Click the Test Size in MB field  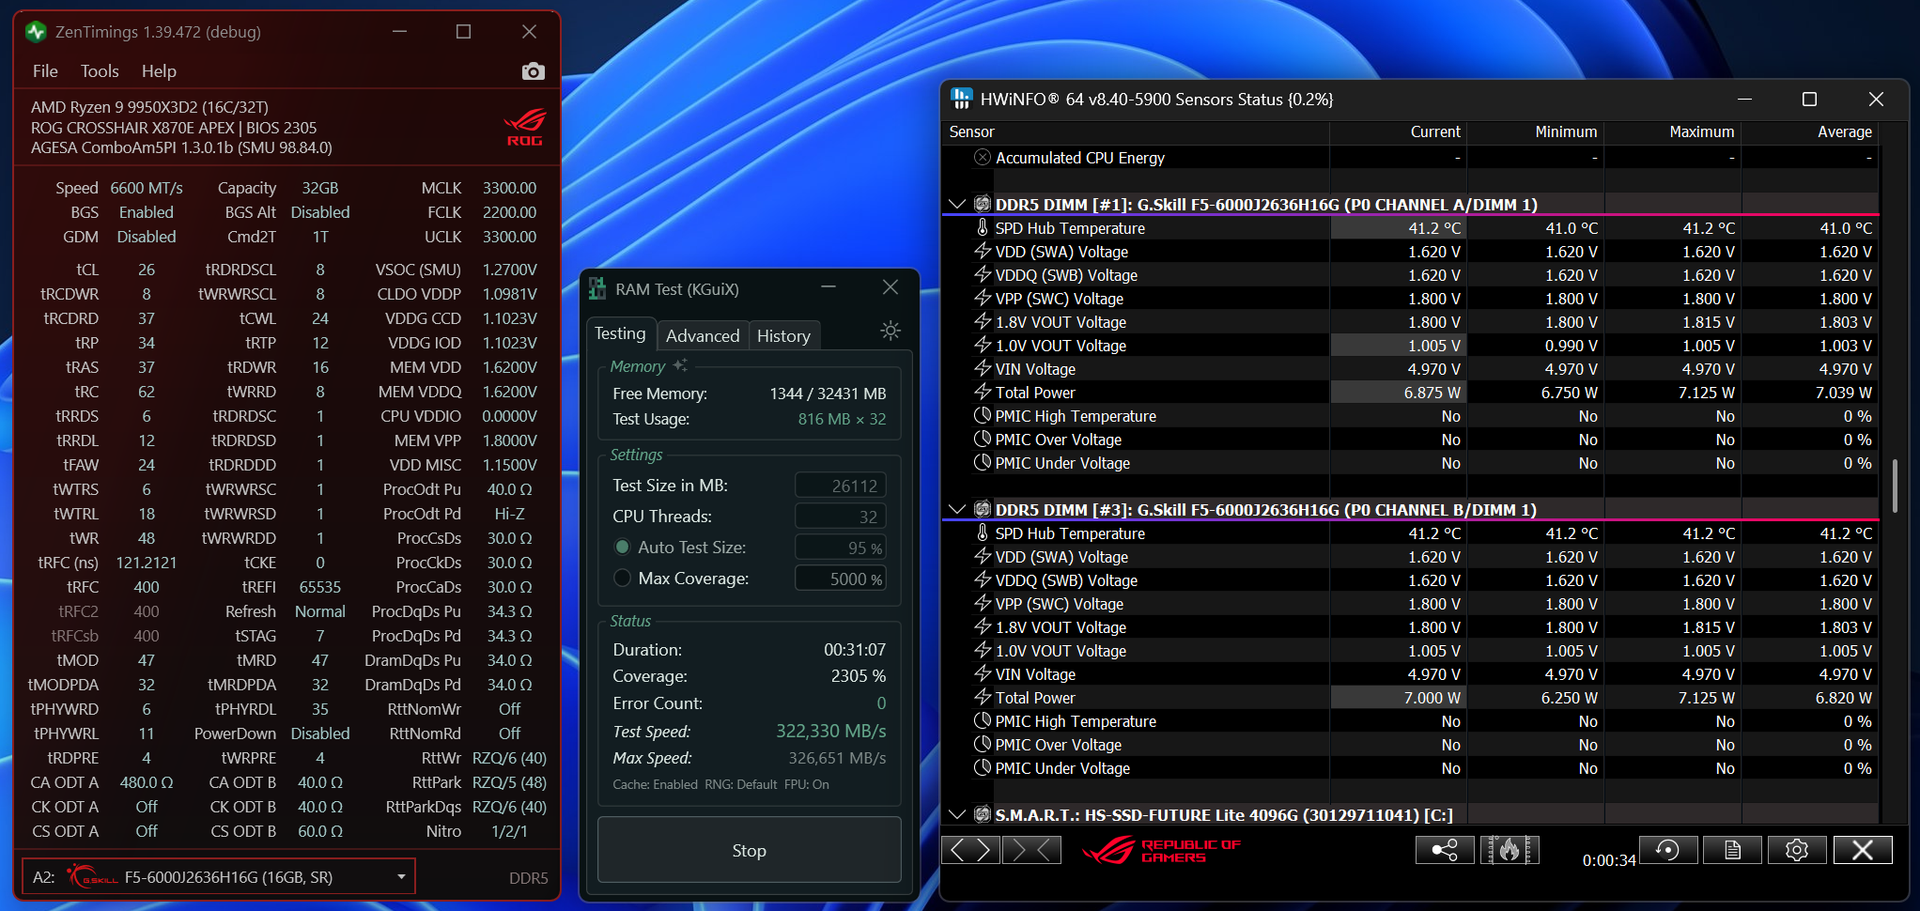click(840, 486)
